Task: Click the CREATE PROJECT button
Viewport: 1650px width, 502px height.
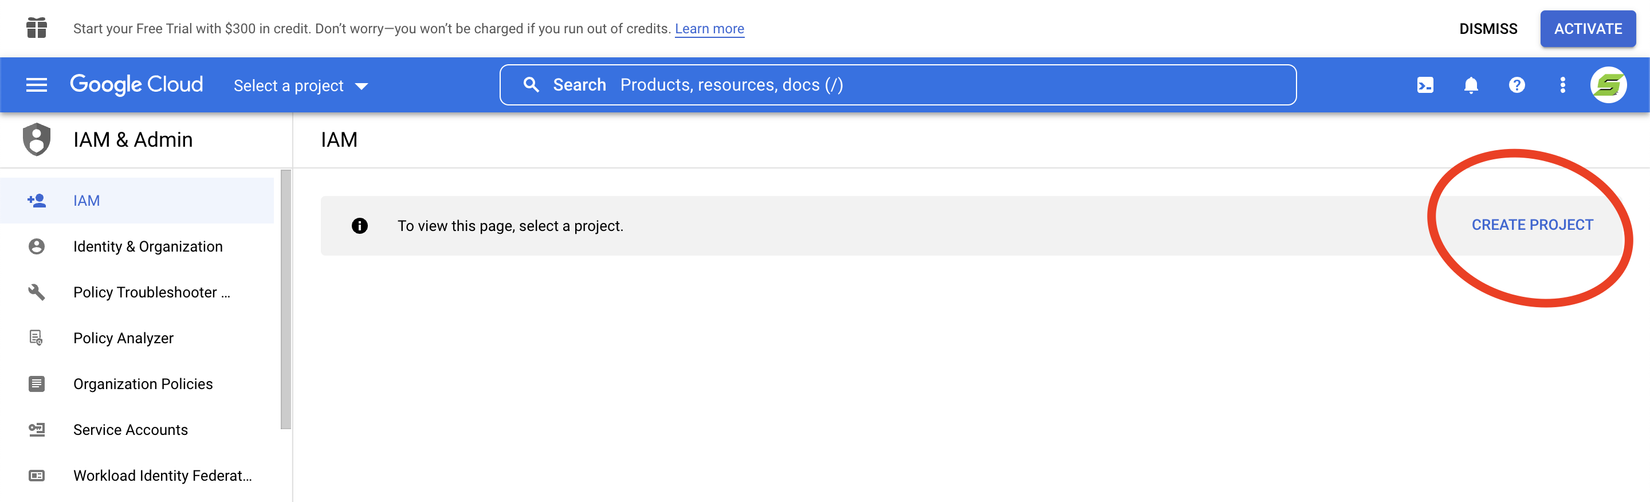Action: (1532, 225)
